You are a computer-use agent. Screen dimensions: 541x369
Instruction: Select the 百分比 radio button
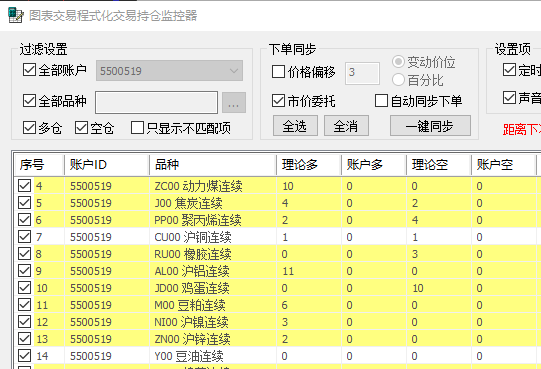tap(398, 80)
